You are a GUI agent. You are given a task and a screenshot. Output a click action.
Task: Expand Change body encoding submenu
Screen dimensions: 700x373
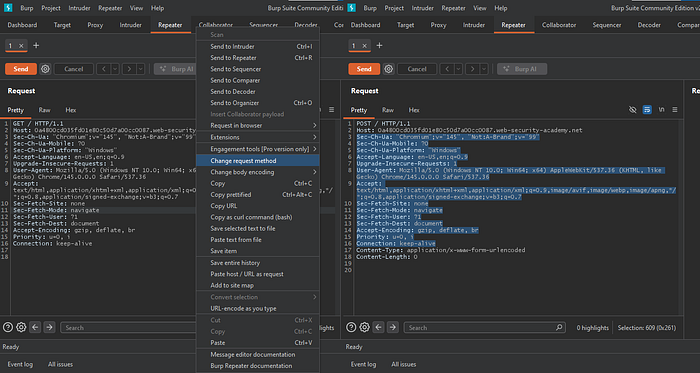click(258, 172)
